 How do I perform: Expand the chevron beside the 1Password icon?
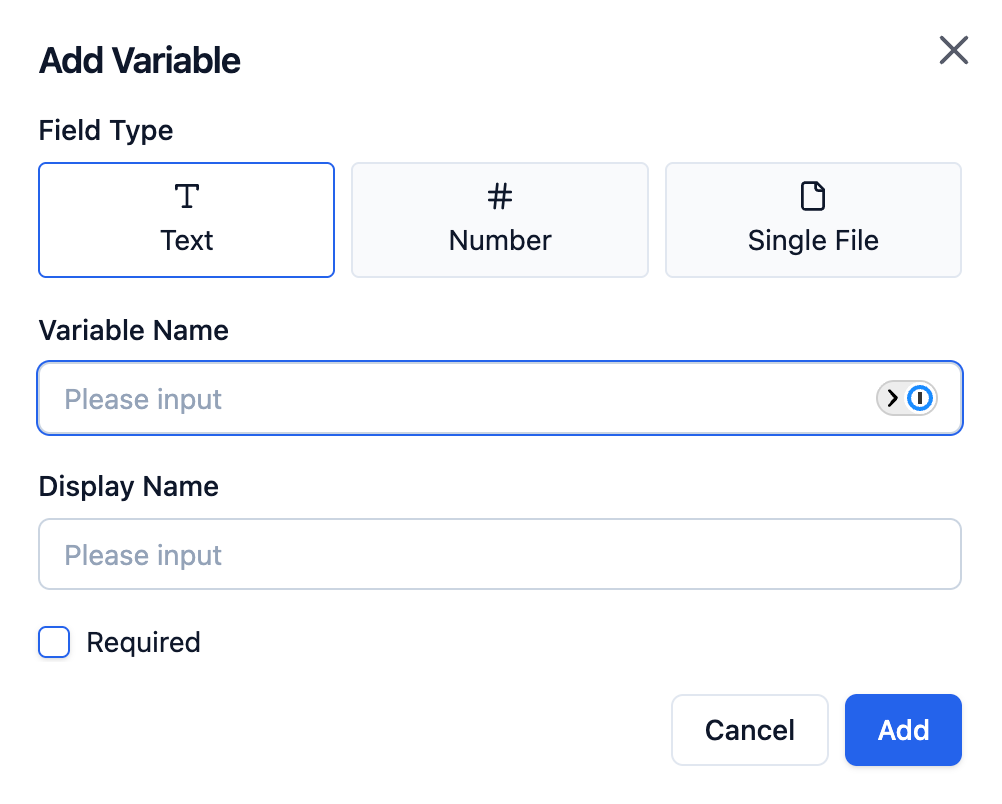click(893, 398)
